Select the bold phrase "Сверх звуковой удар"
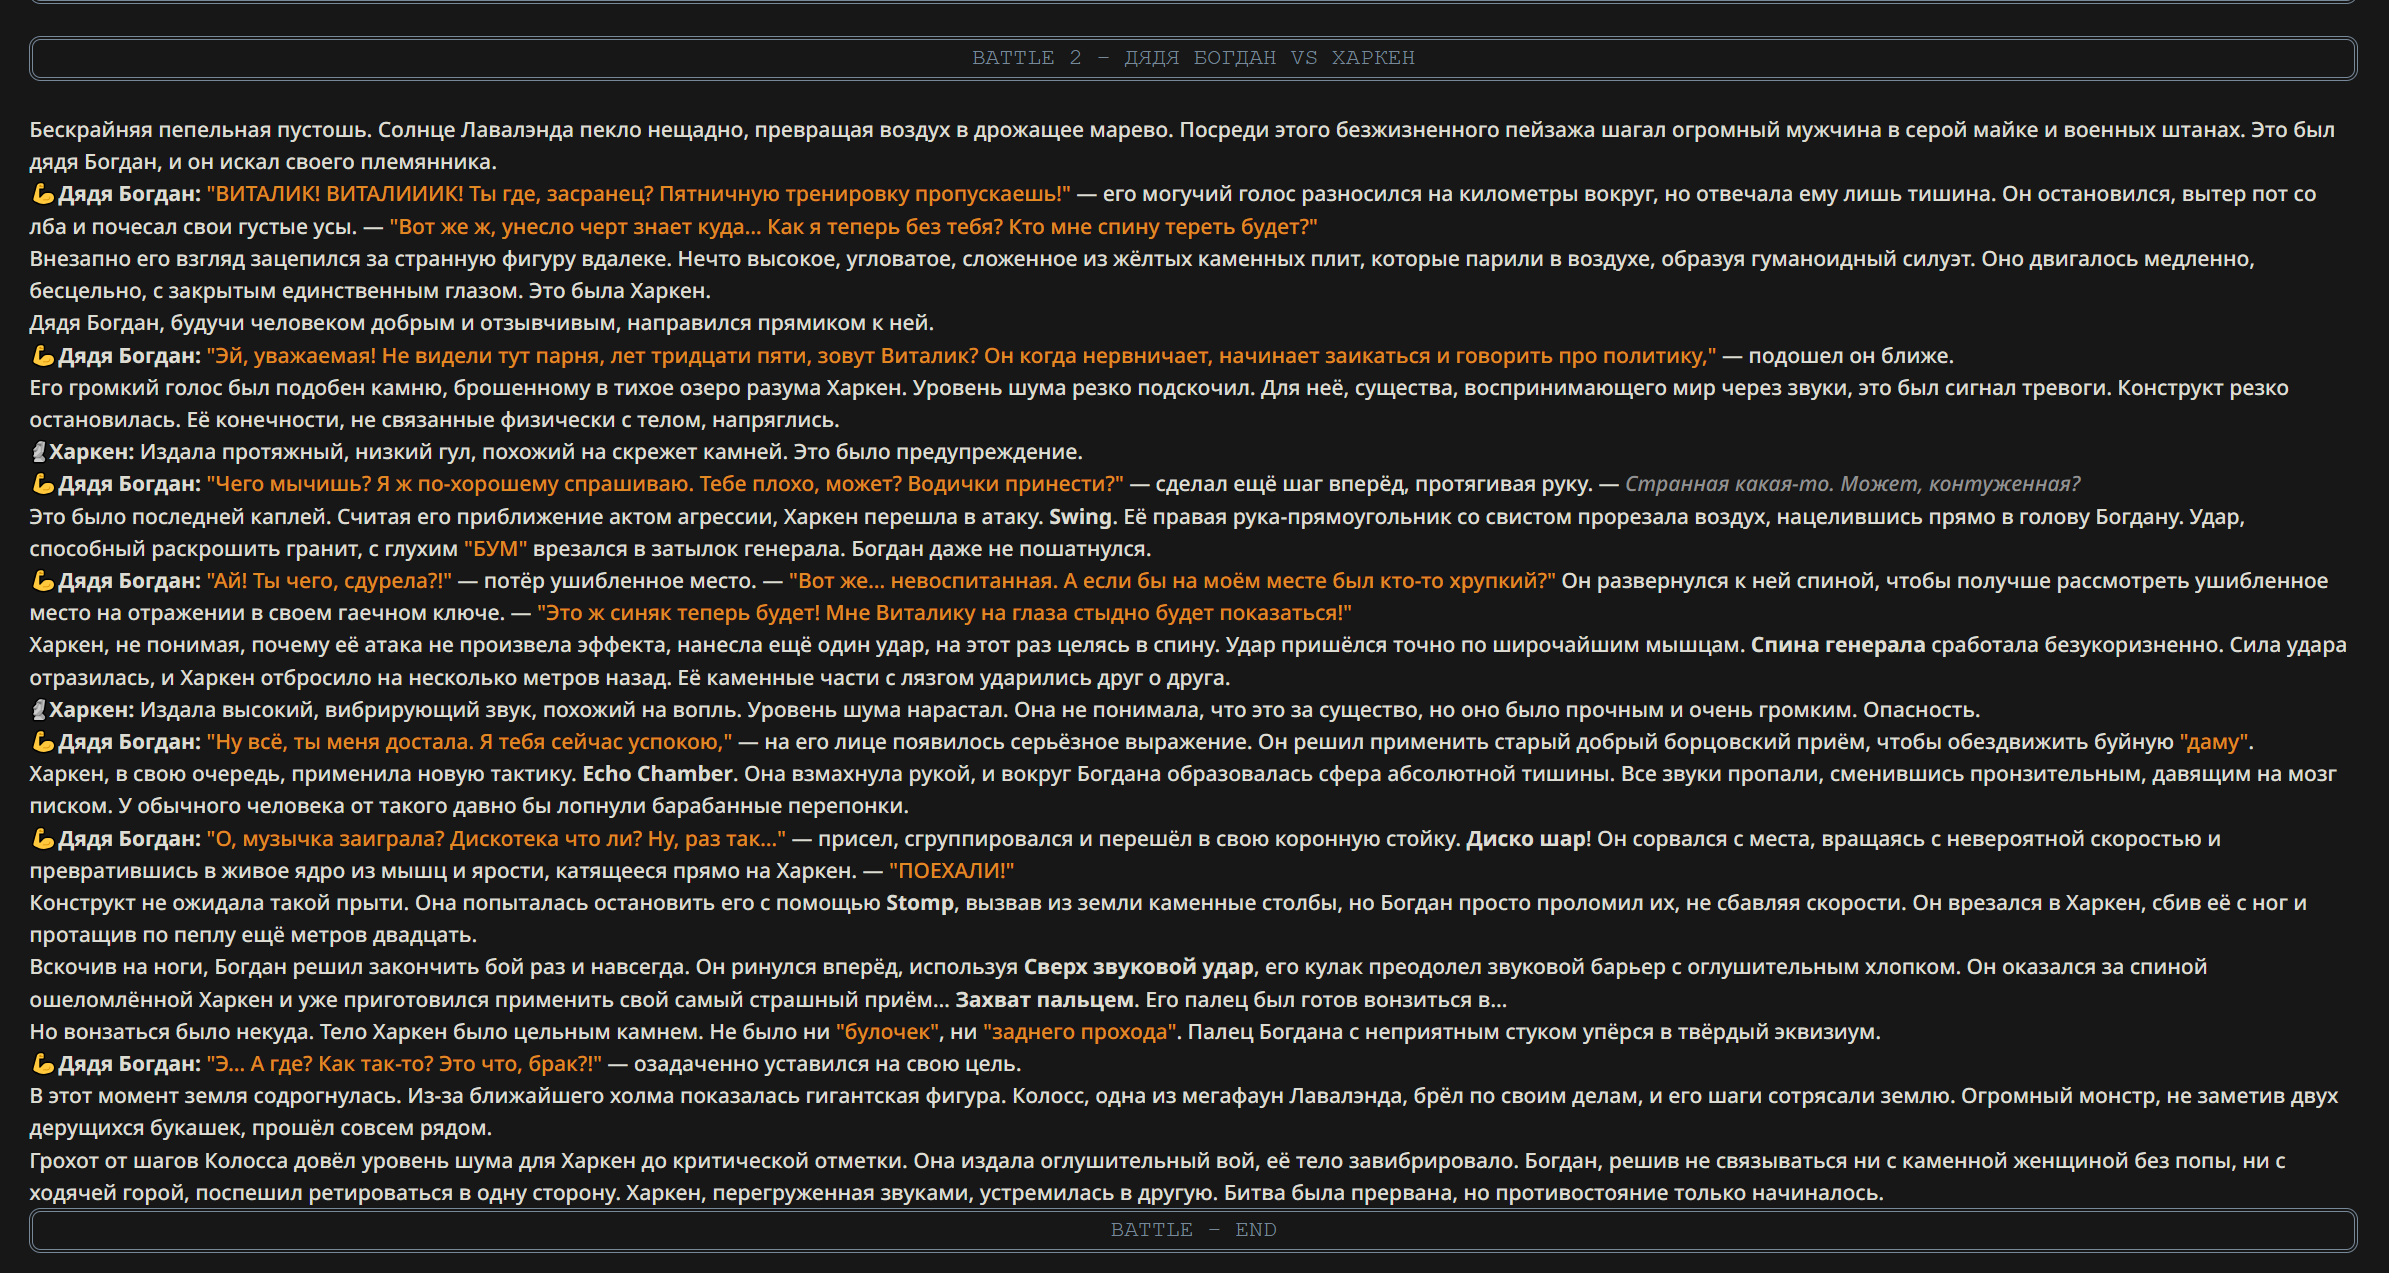Image resolution: width=2389 pixels, height=1273 pixels. pyautogui.click(x=1138, y=967)
